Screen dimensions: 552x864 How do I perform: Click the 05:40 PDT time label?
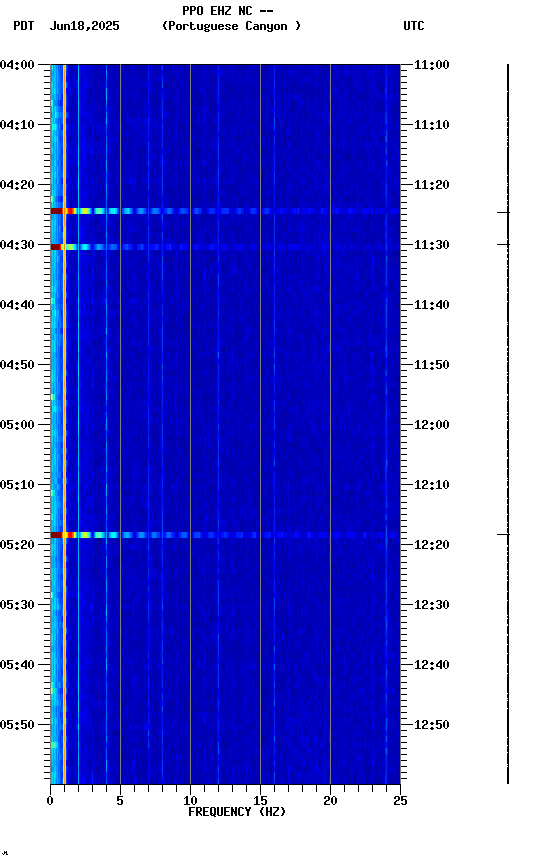(17, 666)
